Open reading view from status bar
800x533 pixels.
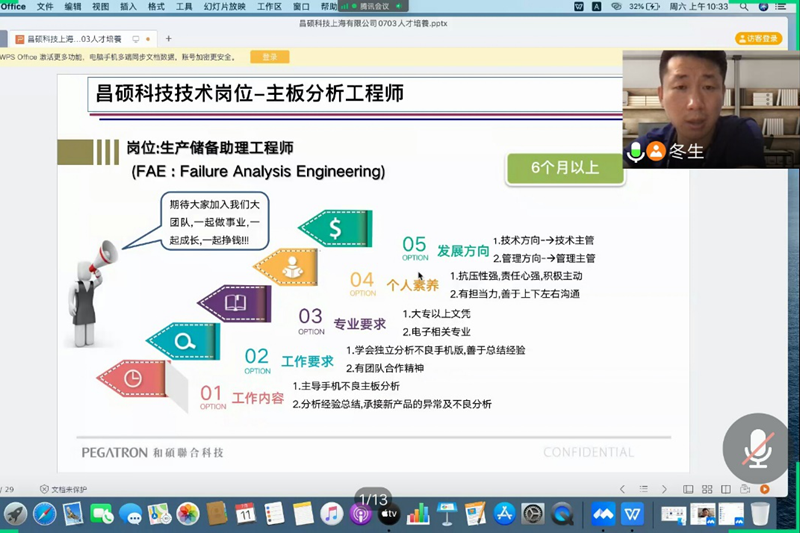(x=727, y=489)
